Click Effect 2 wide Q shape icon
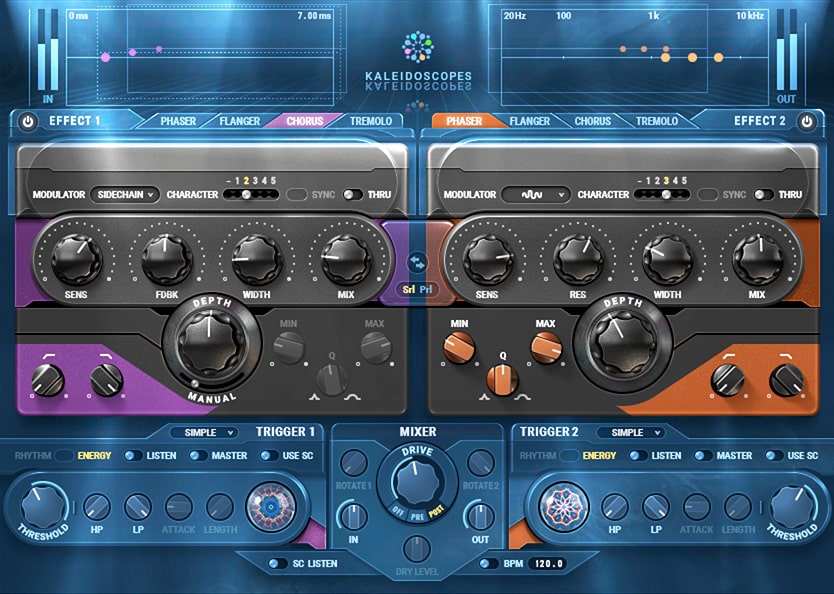 [523, 397]
